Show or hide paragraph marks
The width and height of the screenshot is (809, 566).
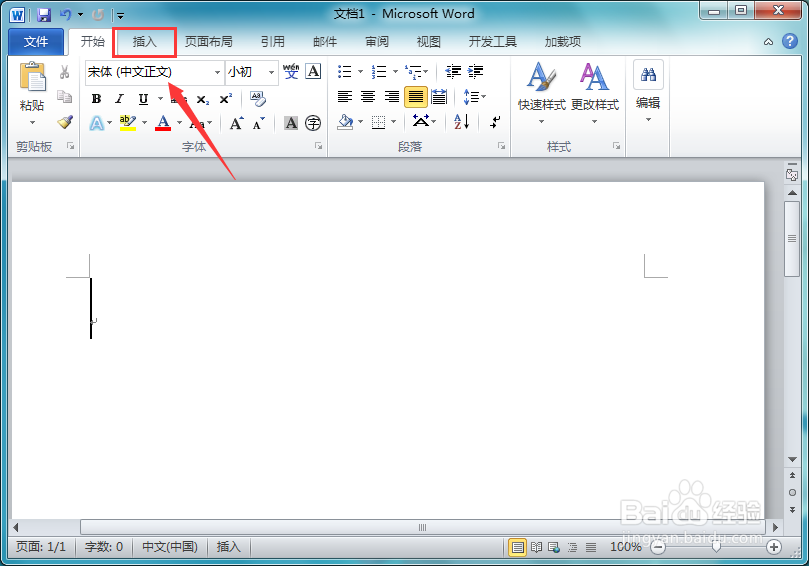(495, 122)
